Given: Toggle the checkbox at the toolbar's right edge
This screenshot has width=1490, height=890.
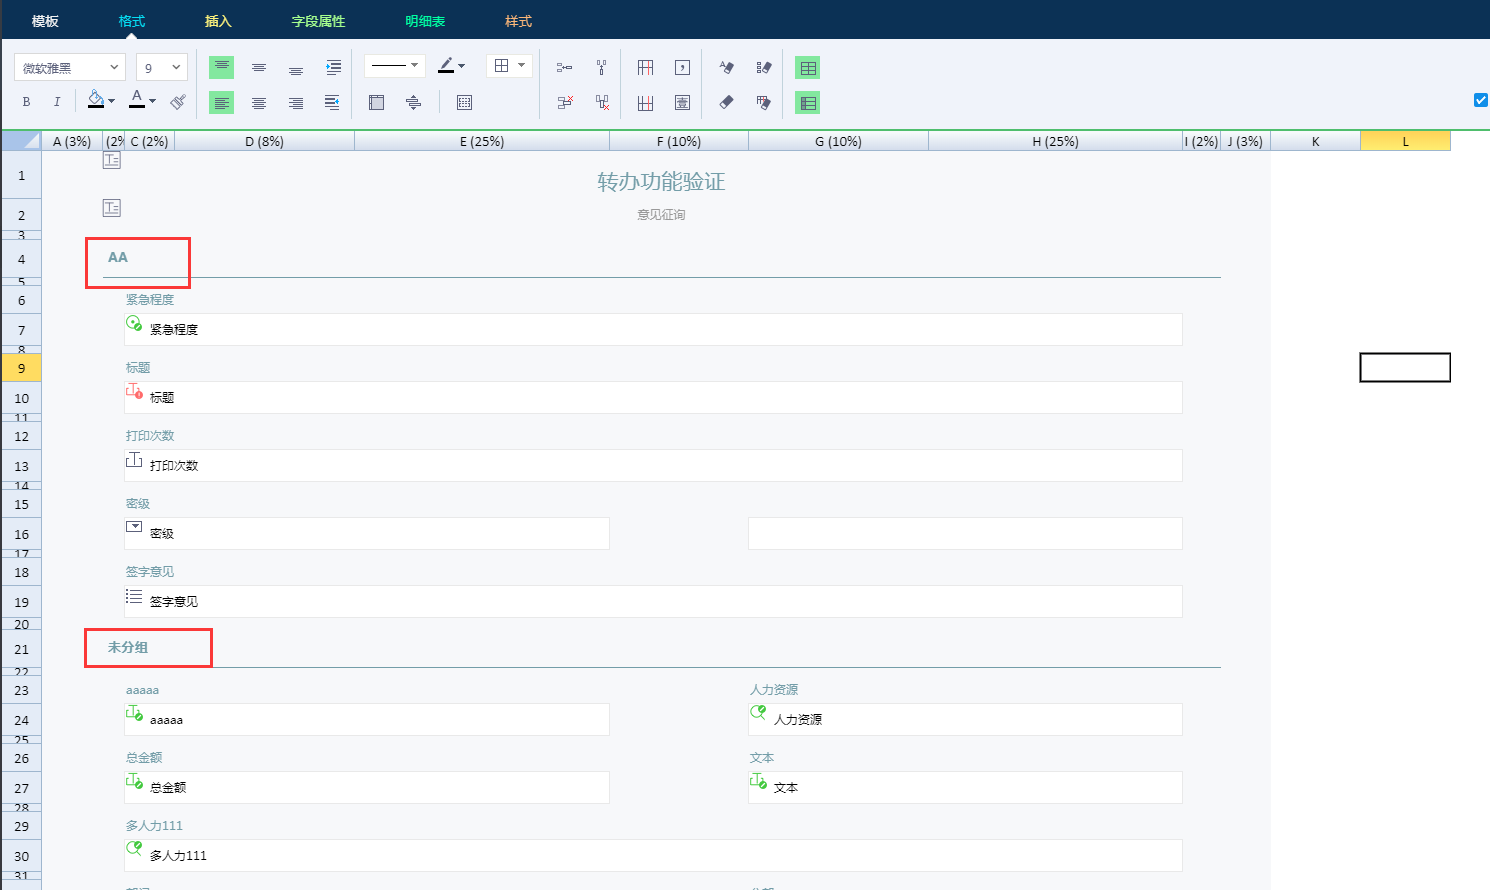Looking at the screenshot, I should [x=1481, y=100].
